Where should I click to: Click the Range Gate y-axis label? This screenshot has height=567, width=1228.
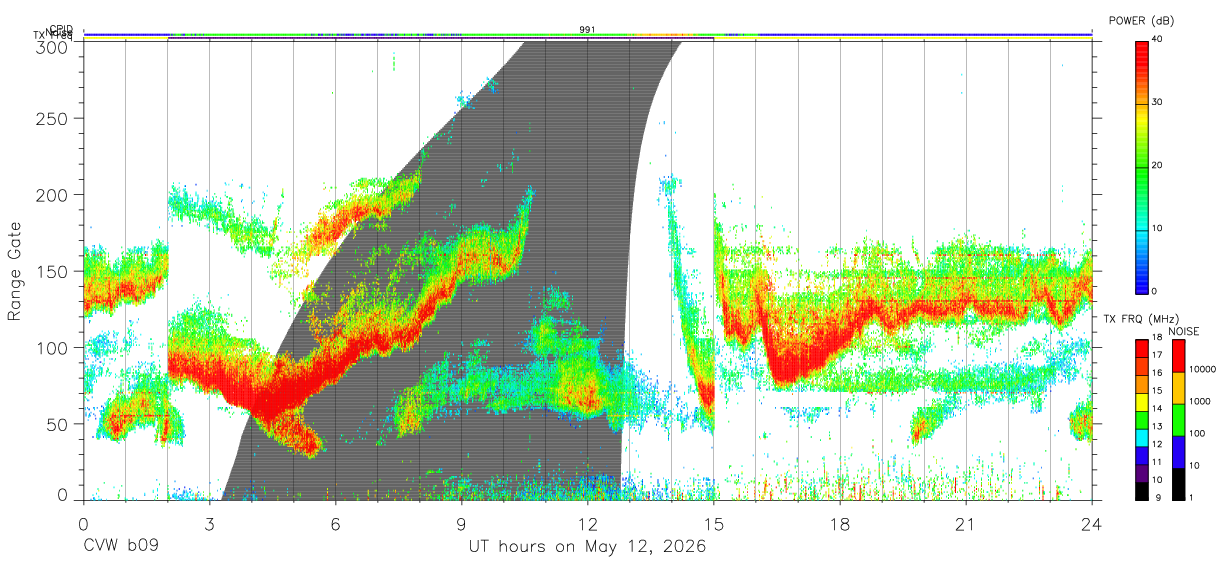click(15, 270)
